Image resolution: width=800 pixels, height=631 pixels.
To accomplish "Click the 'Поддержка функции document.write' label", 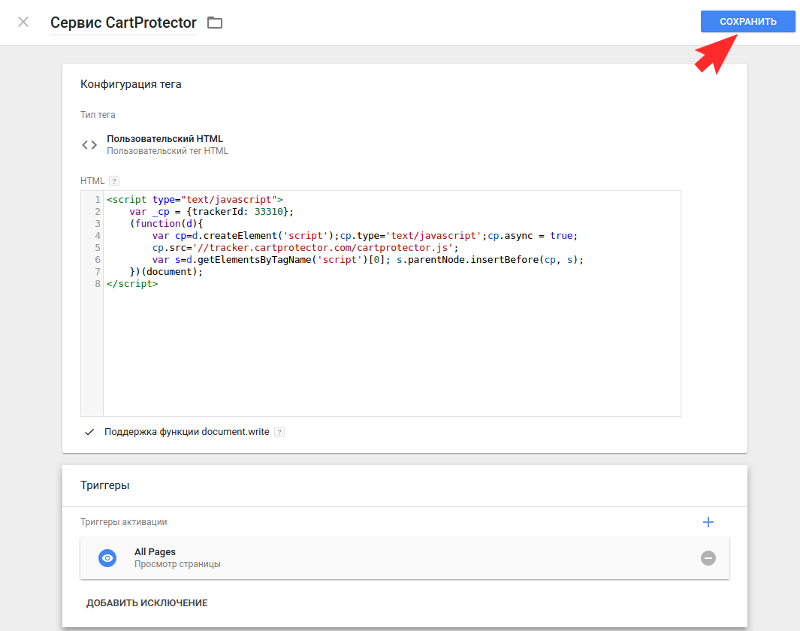I will click(187, 432).
